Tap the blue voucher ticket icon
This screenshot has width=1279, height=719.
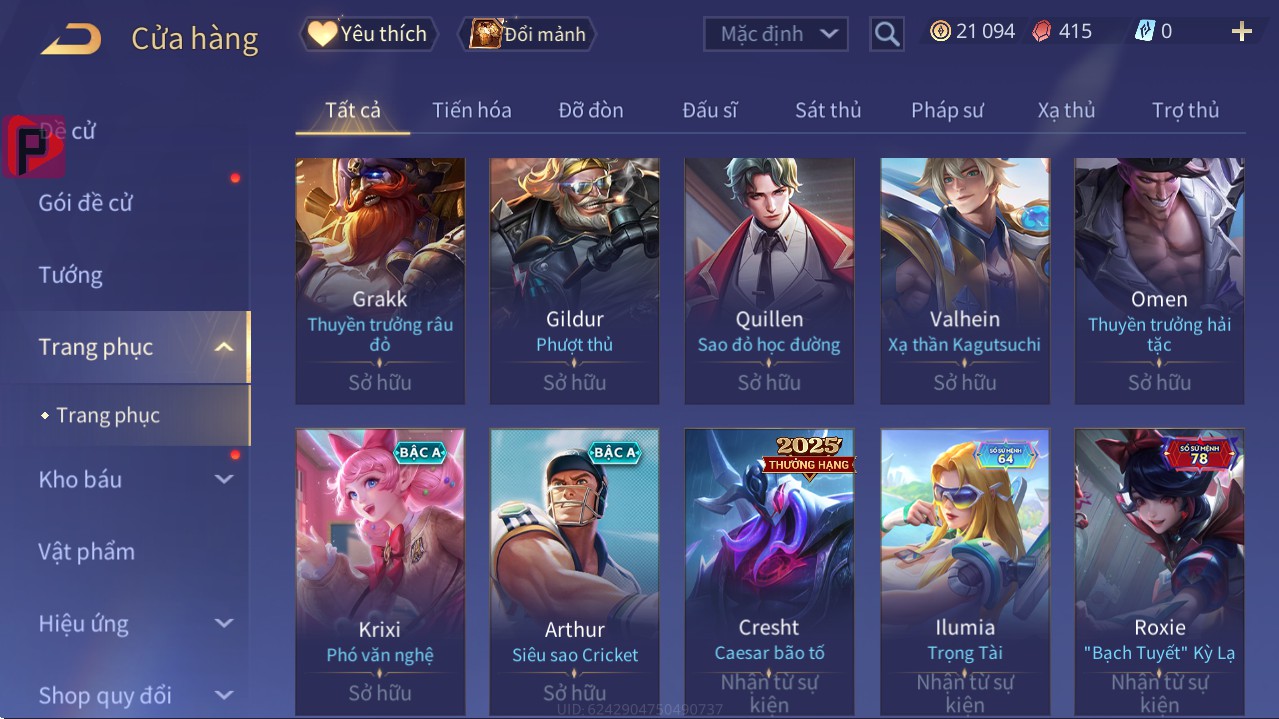pyautogui.click(x=1145, y=32)
